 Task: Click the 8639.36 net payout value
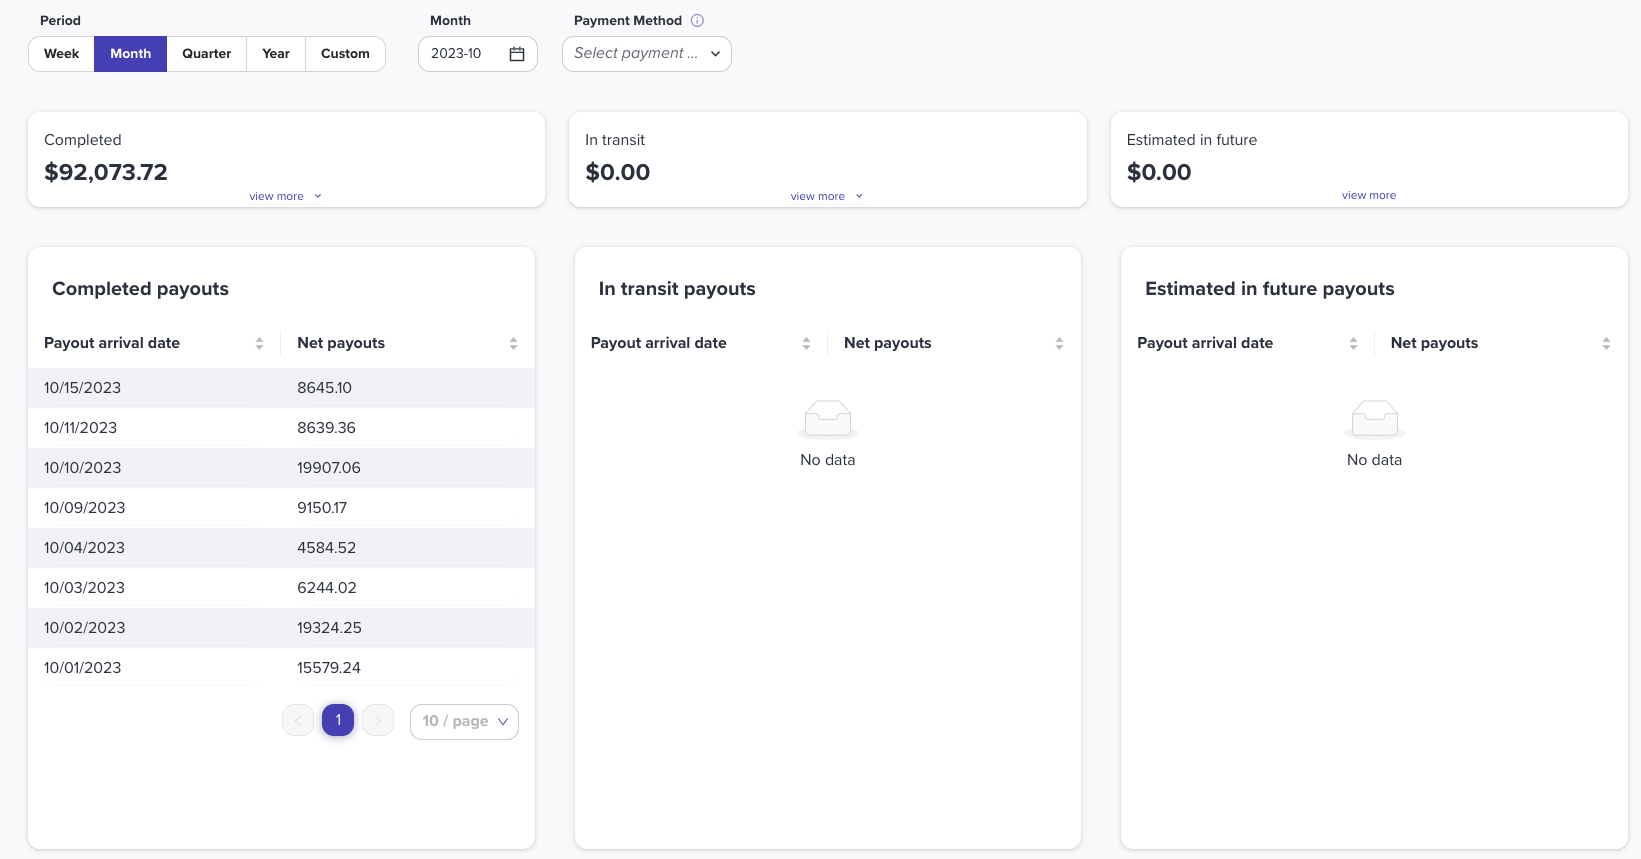326,428
